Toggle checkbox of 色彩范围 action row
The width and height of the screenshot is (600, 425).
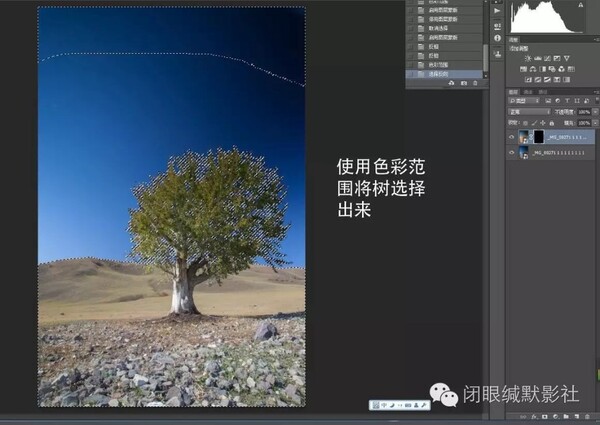click(x=410, y=65)
